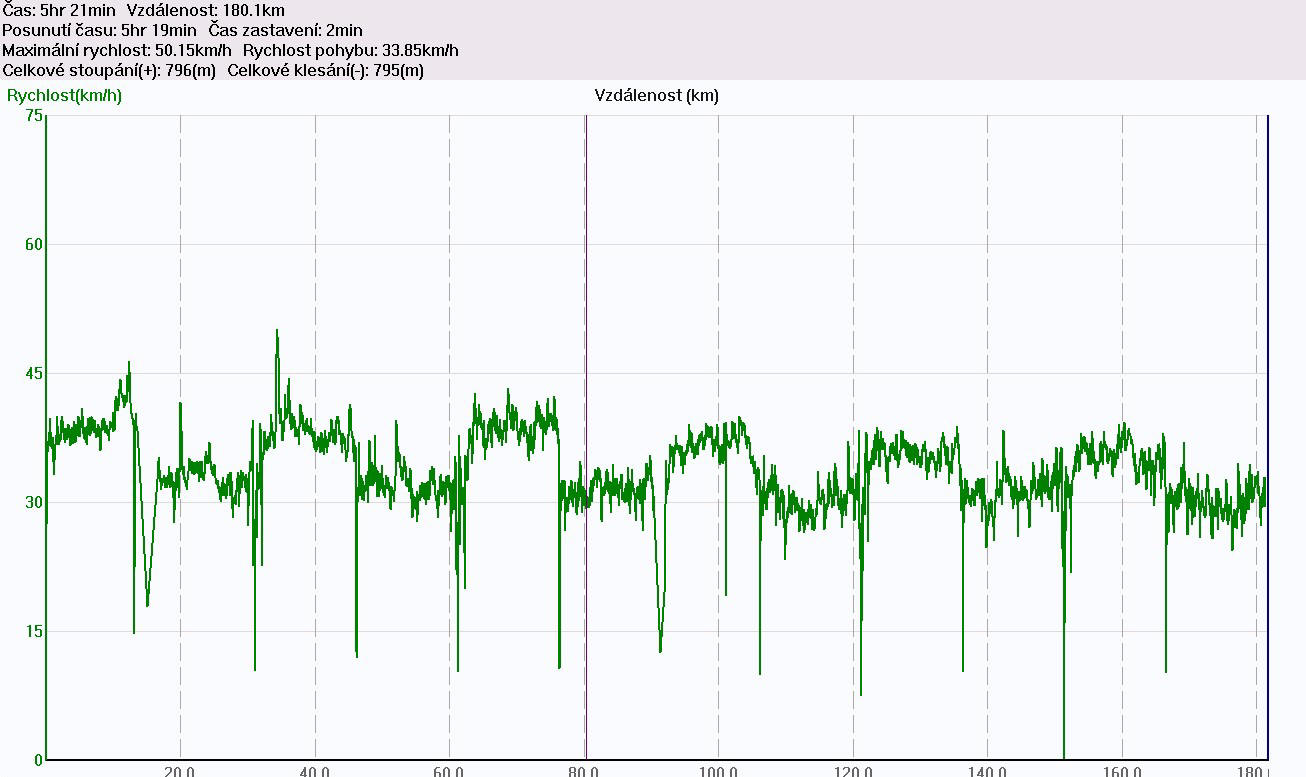The width and height of the screenshot is (1306, 777).
Task: Click the 160.0 tick on distance axis
Action: 1121,771
